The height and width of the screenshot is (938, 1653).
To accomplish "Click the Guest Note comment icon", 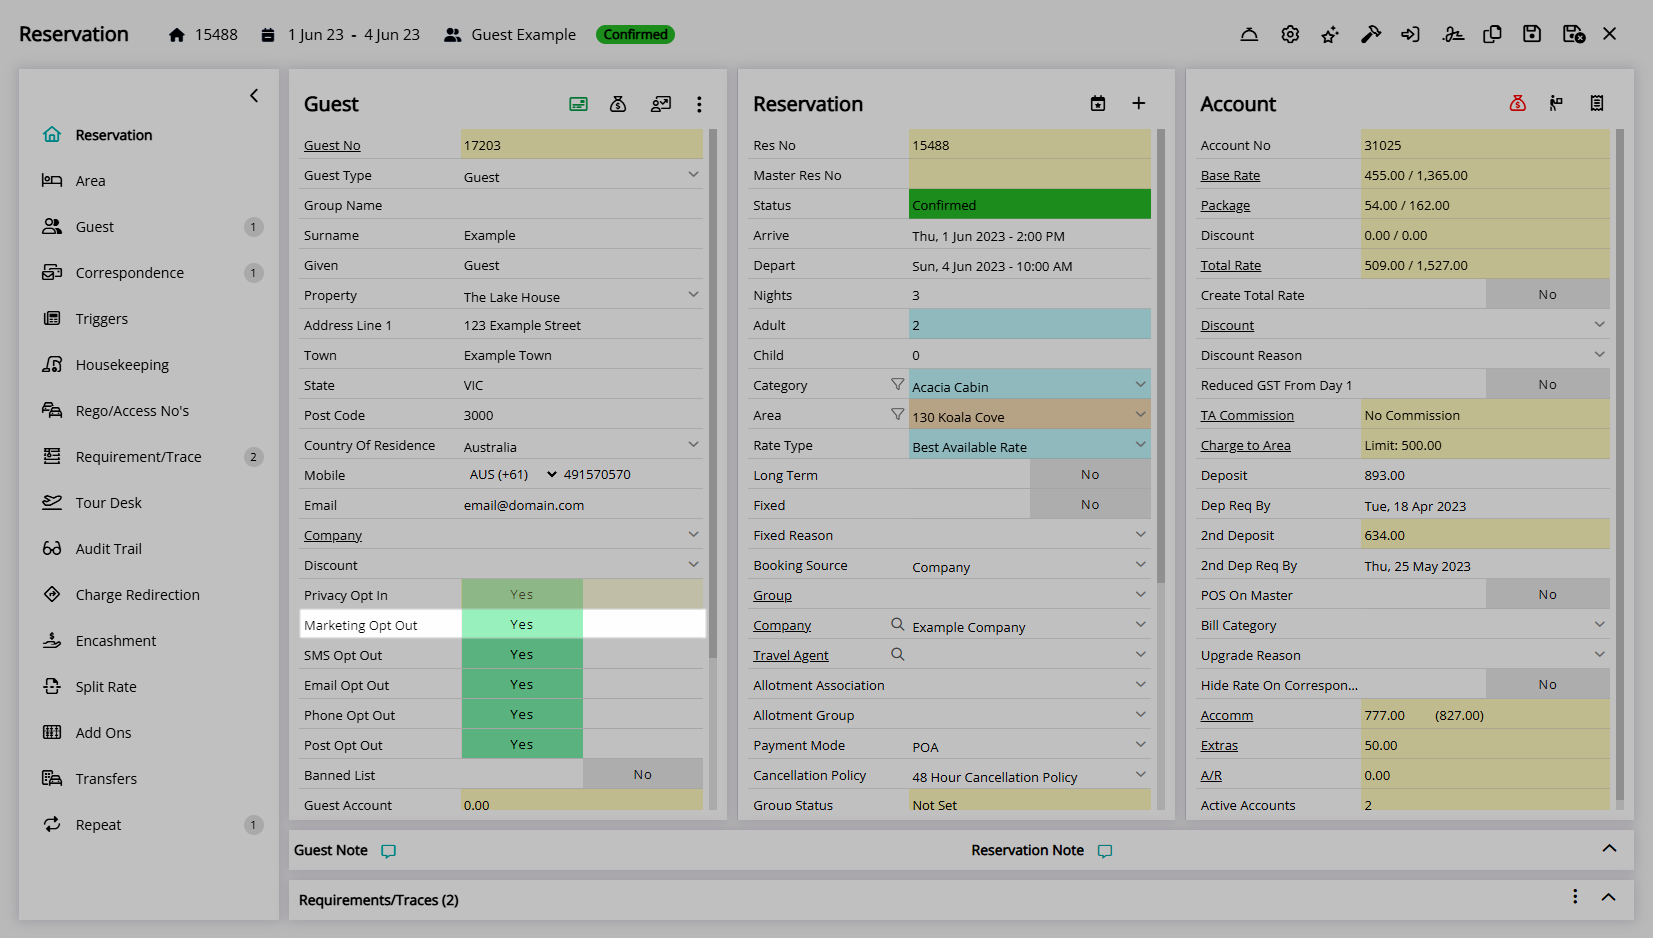I will point(389,851).
